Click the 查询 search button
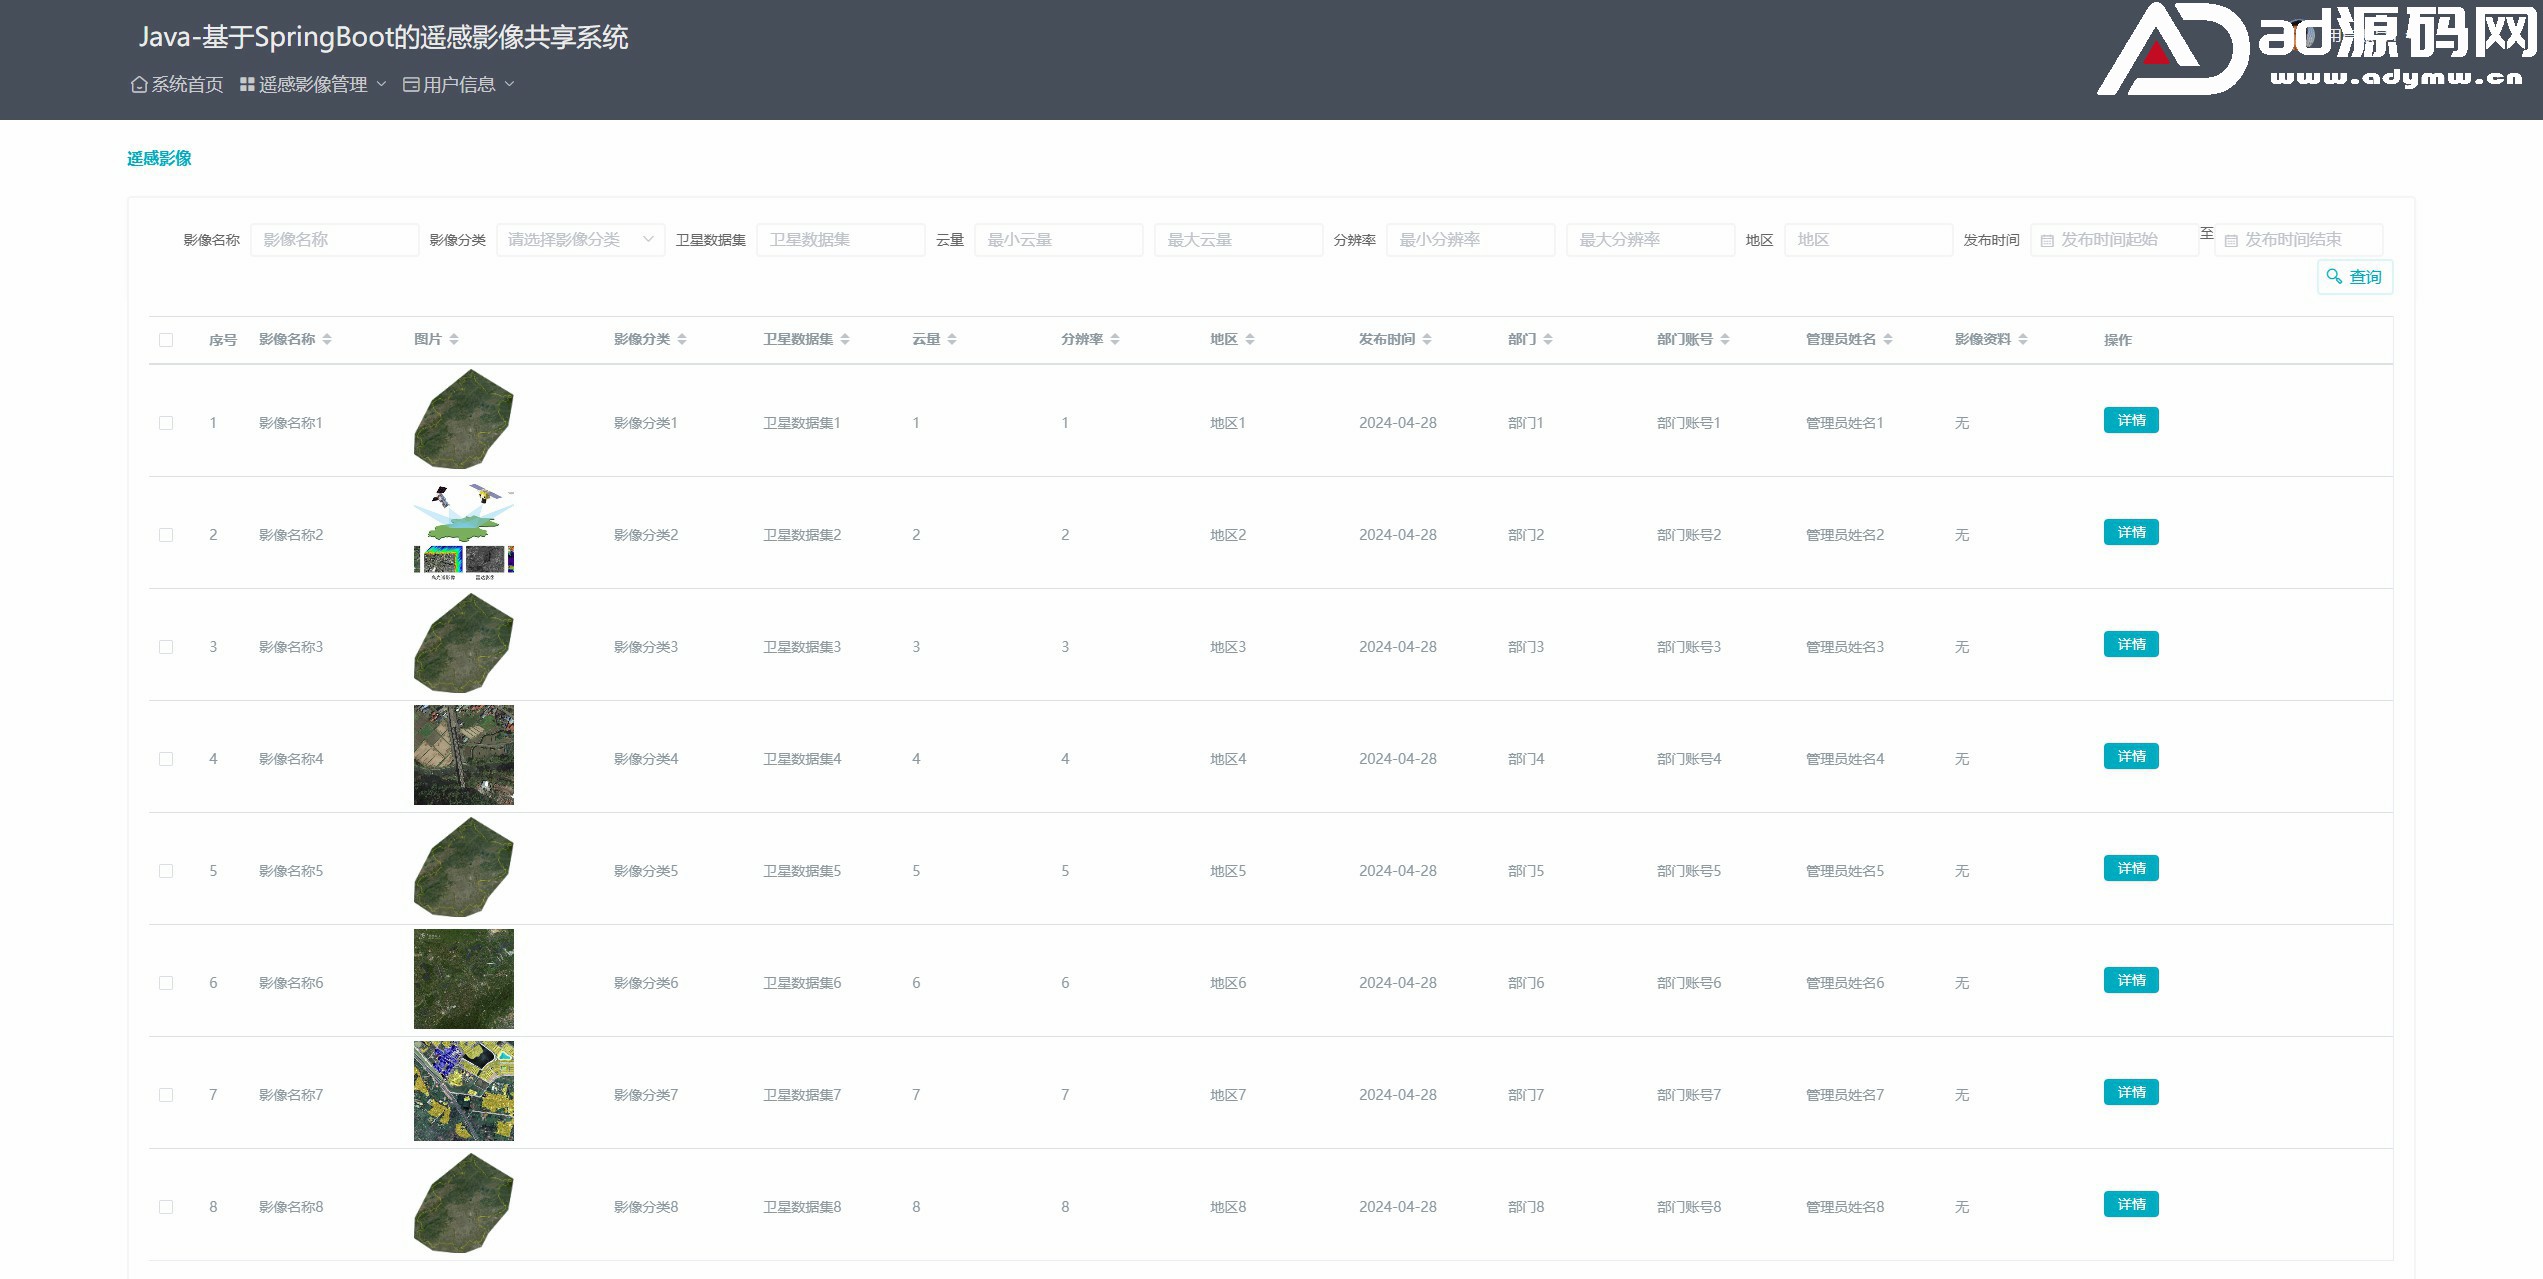The image size is (2543, 1279). click(2354, 277)
